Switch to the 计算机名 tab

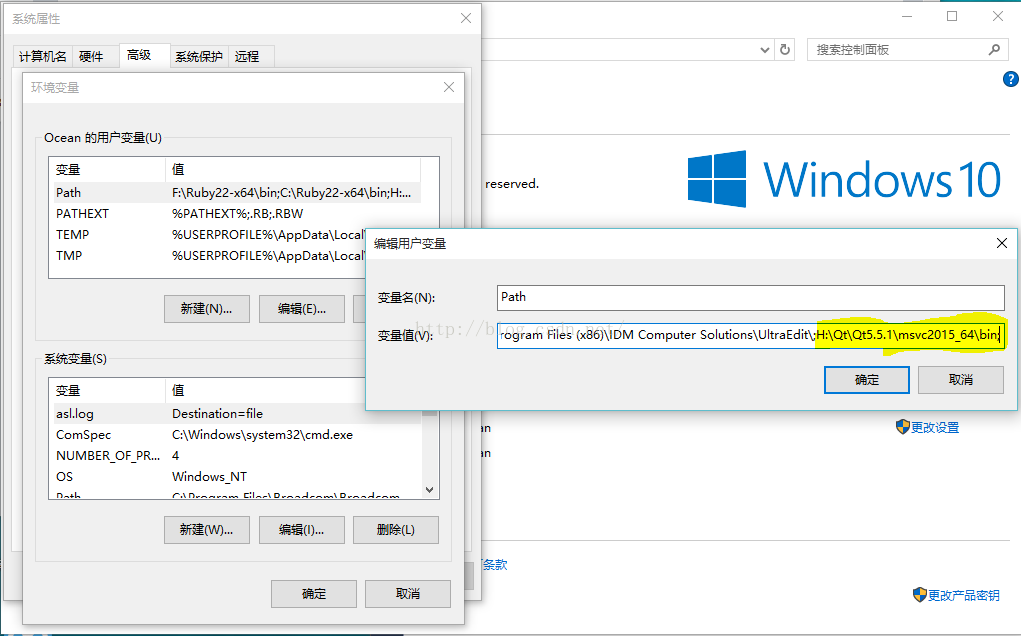[x=42, y=57]
